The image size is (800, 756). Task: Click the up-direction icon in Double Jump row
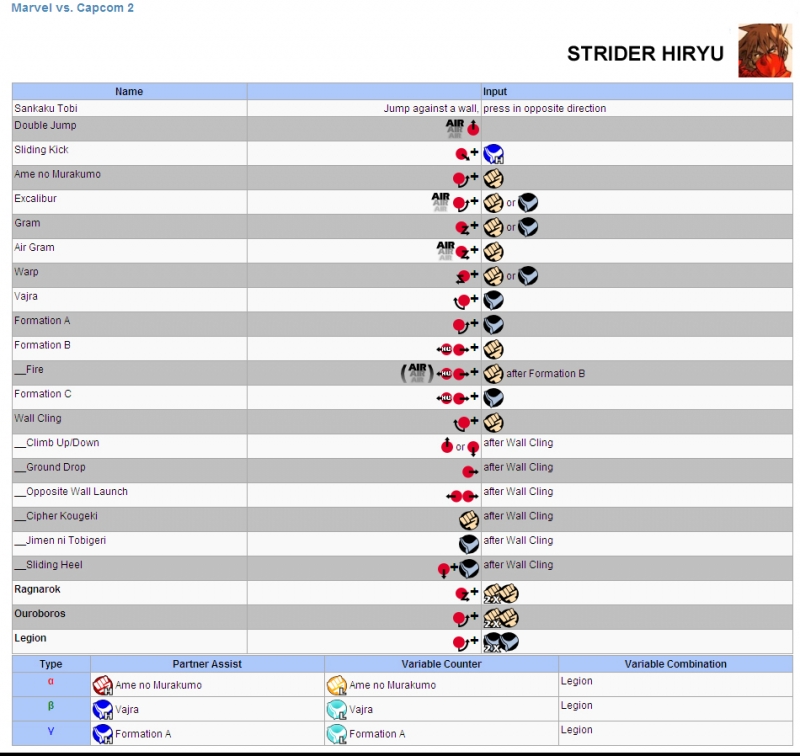point(473,128)
